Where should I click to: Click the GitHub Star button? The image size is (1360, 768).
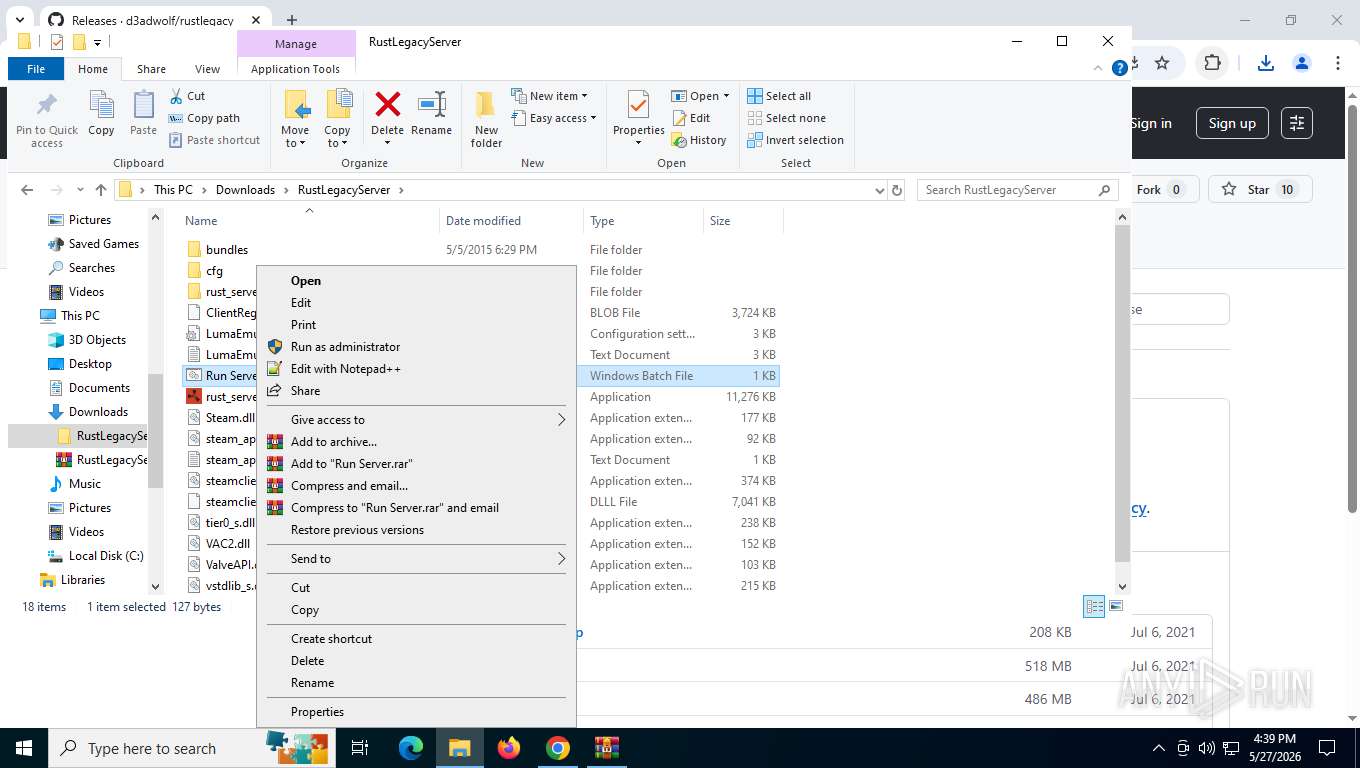(x=1259, y=190)
